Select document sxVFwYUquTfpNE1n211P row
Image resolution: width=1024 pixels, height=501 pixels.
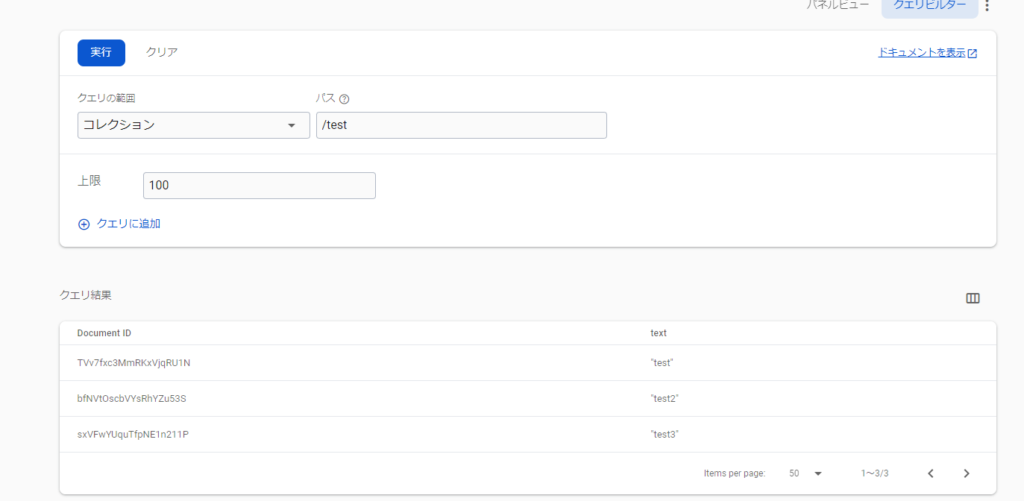coord(133,435)
